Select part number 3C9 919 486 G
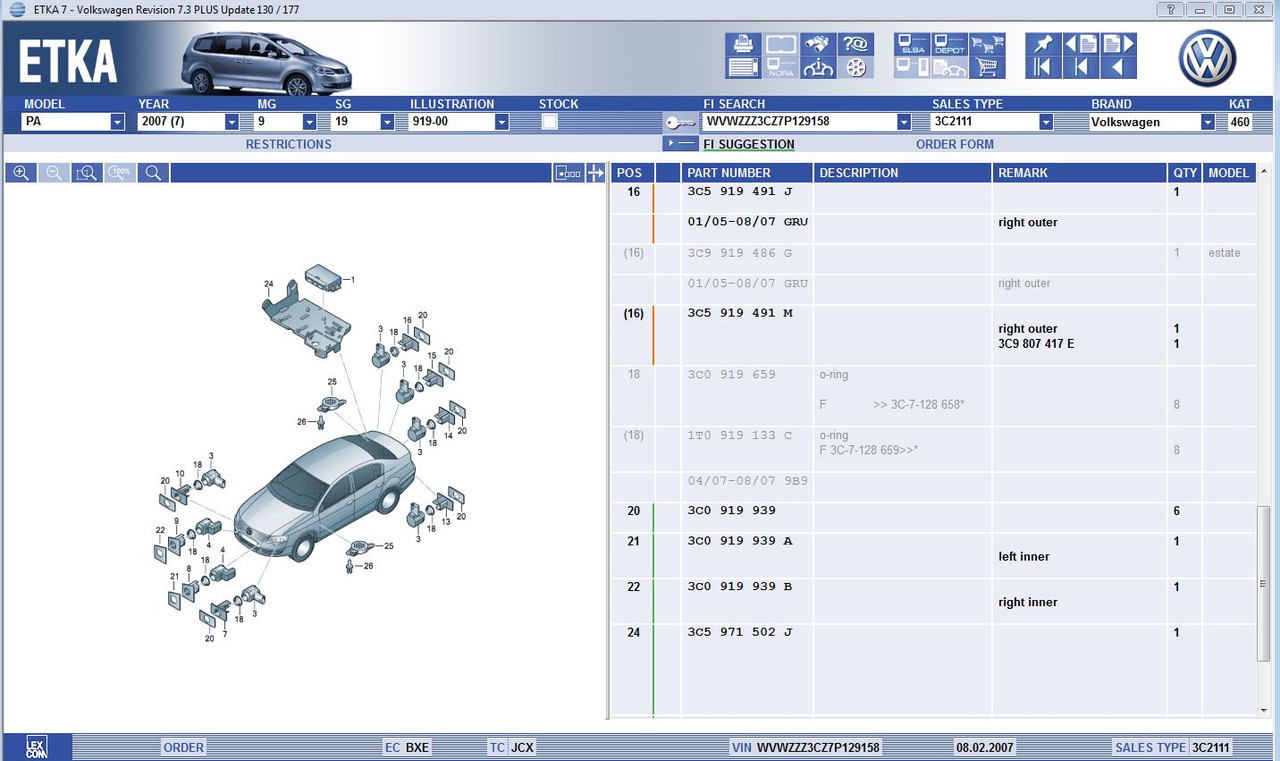 pyautogui.click(x=740, y=253)
